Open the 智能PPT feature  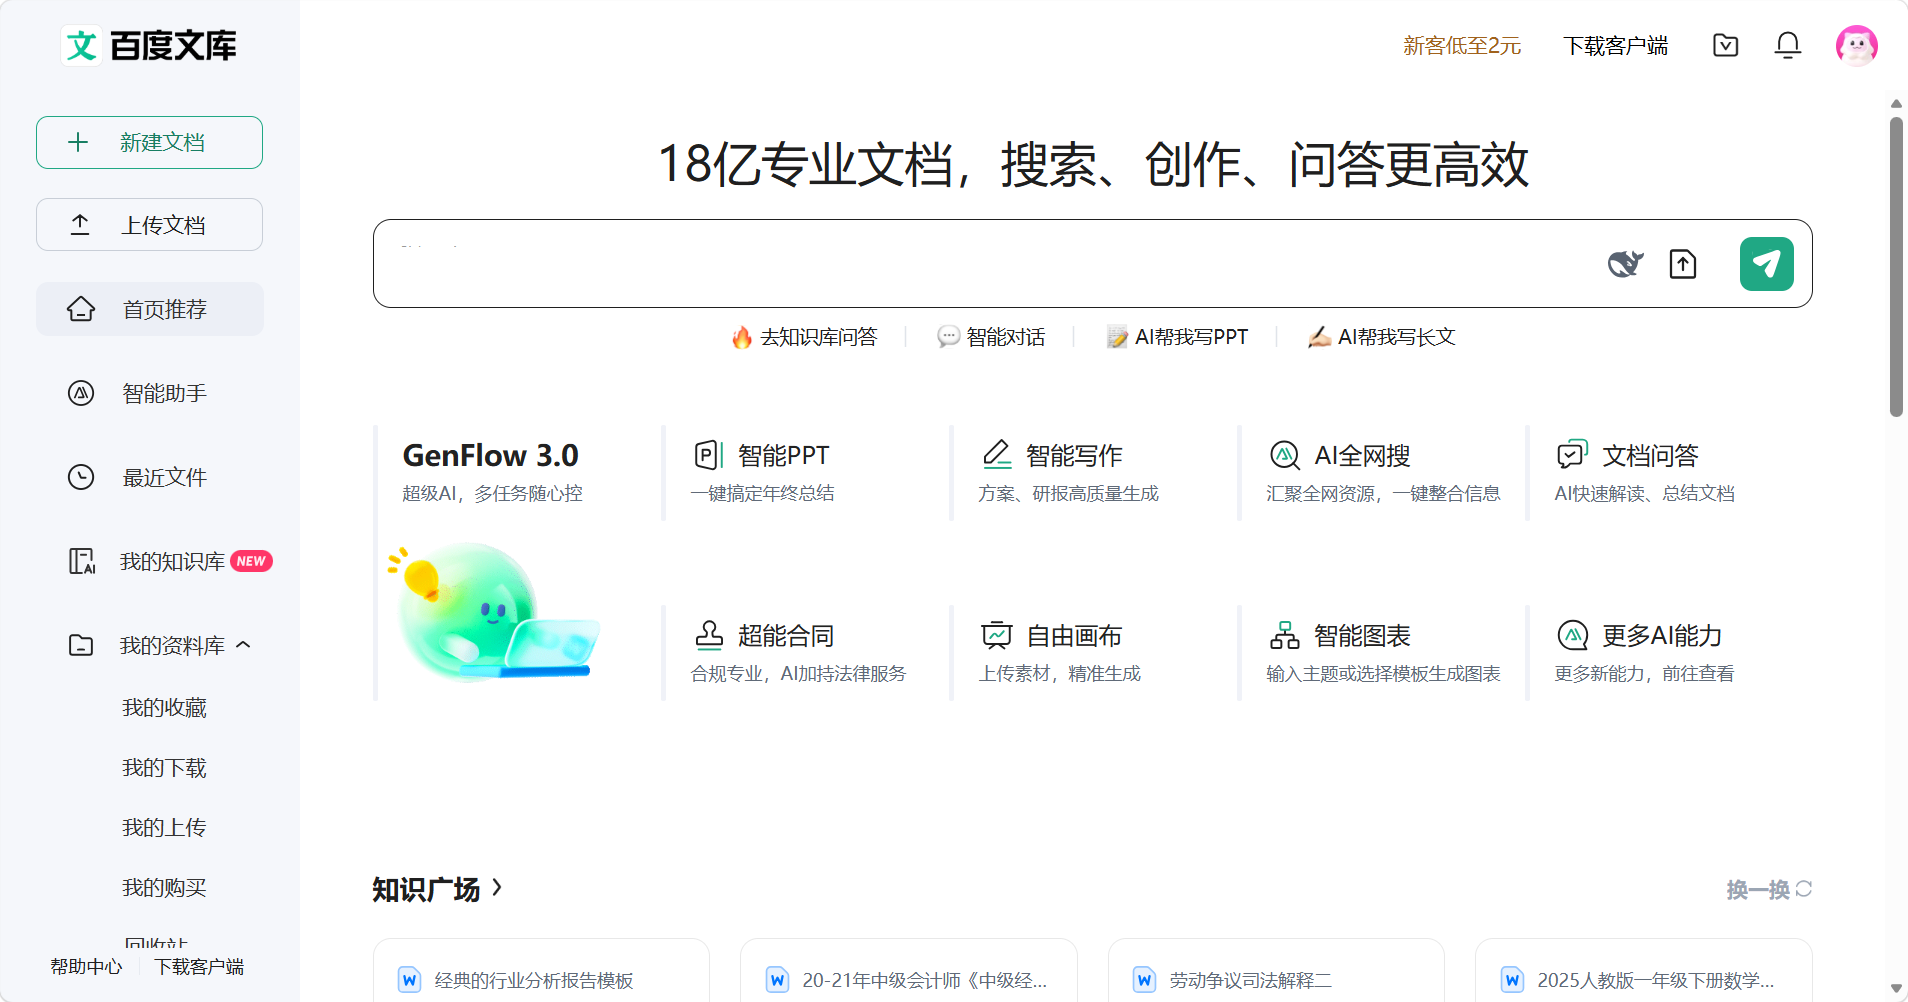click(x=783, y=453)
